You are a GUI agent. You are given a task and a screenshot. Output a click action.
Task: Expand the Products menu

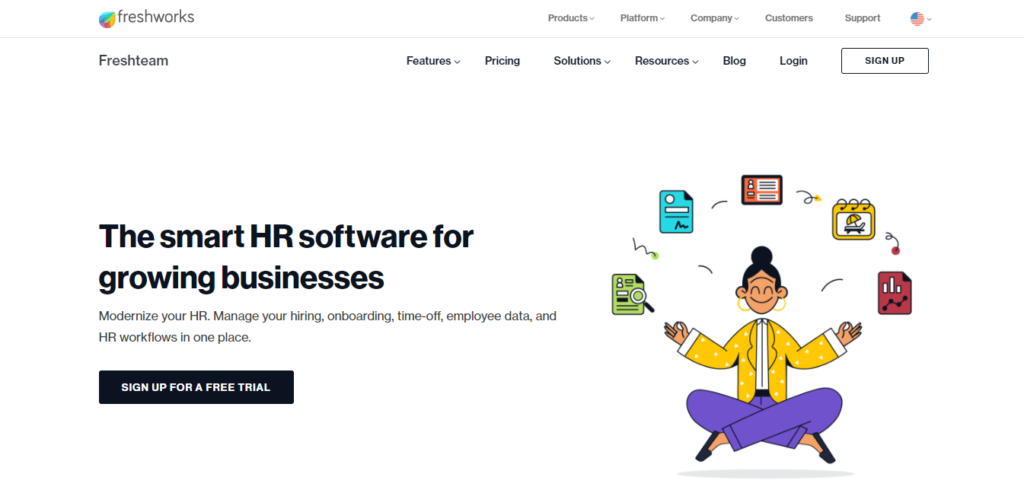(571, 18)
